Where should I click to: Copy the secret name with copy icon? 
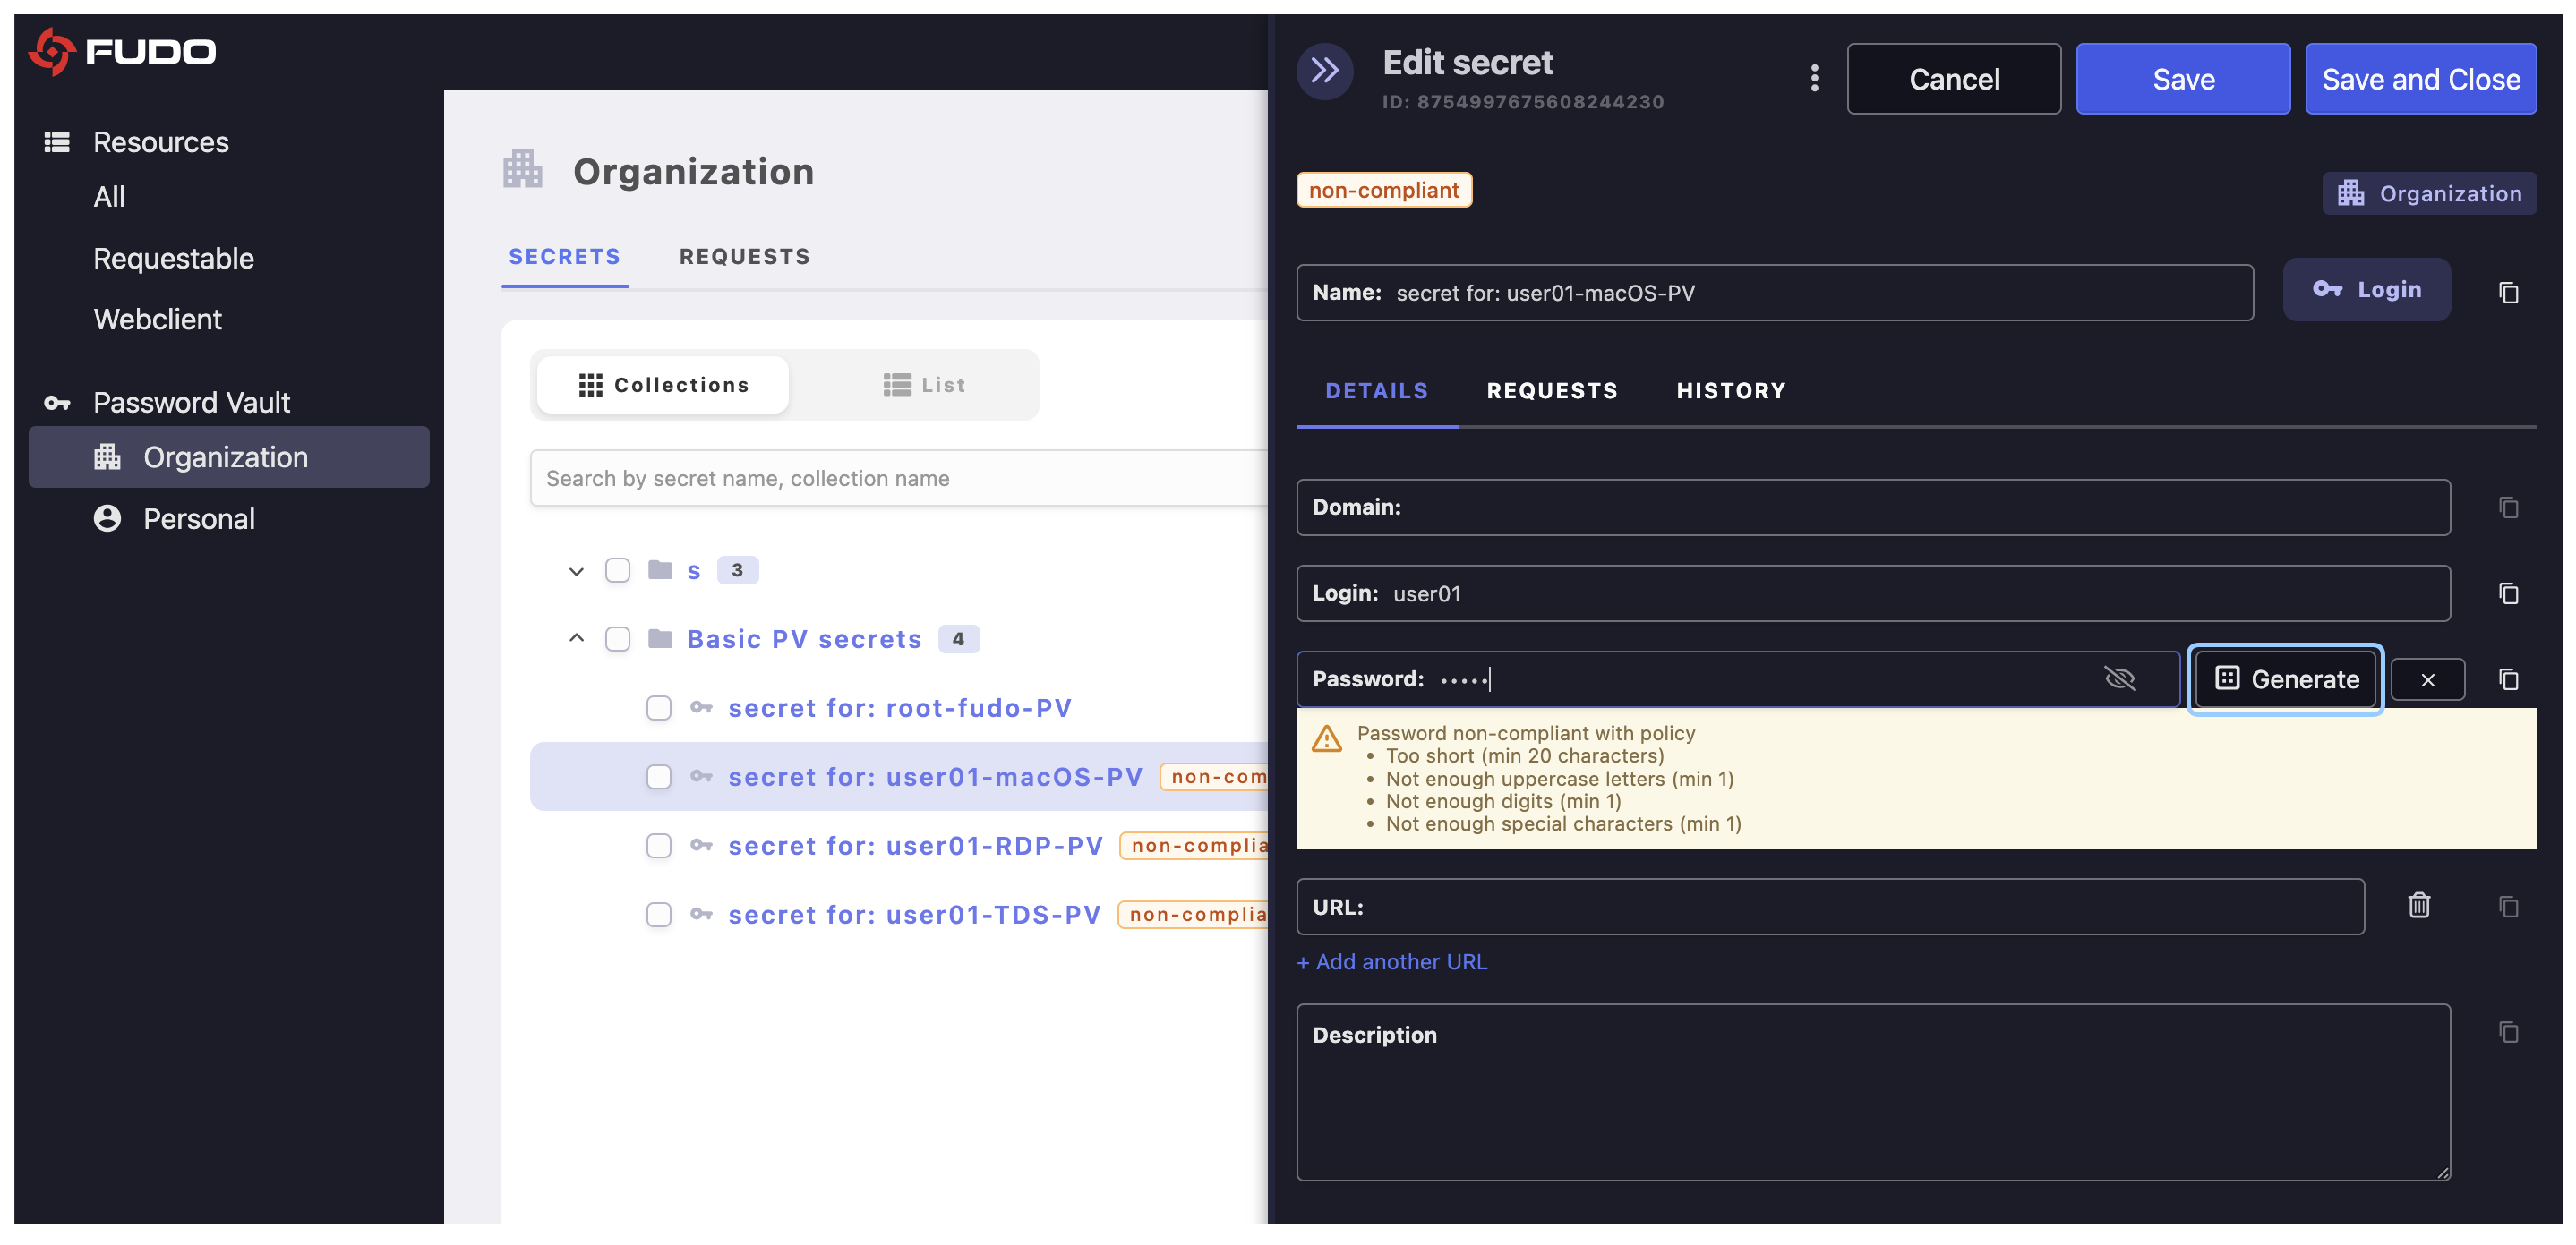point(2507,292)
